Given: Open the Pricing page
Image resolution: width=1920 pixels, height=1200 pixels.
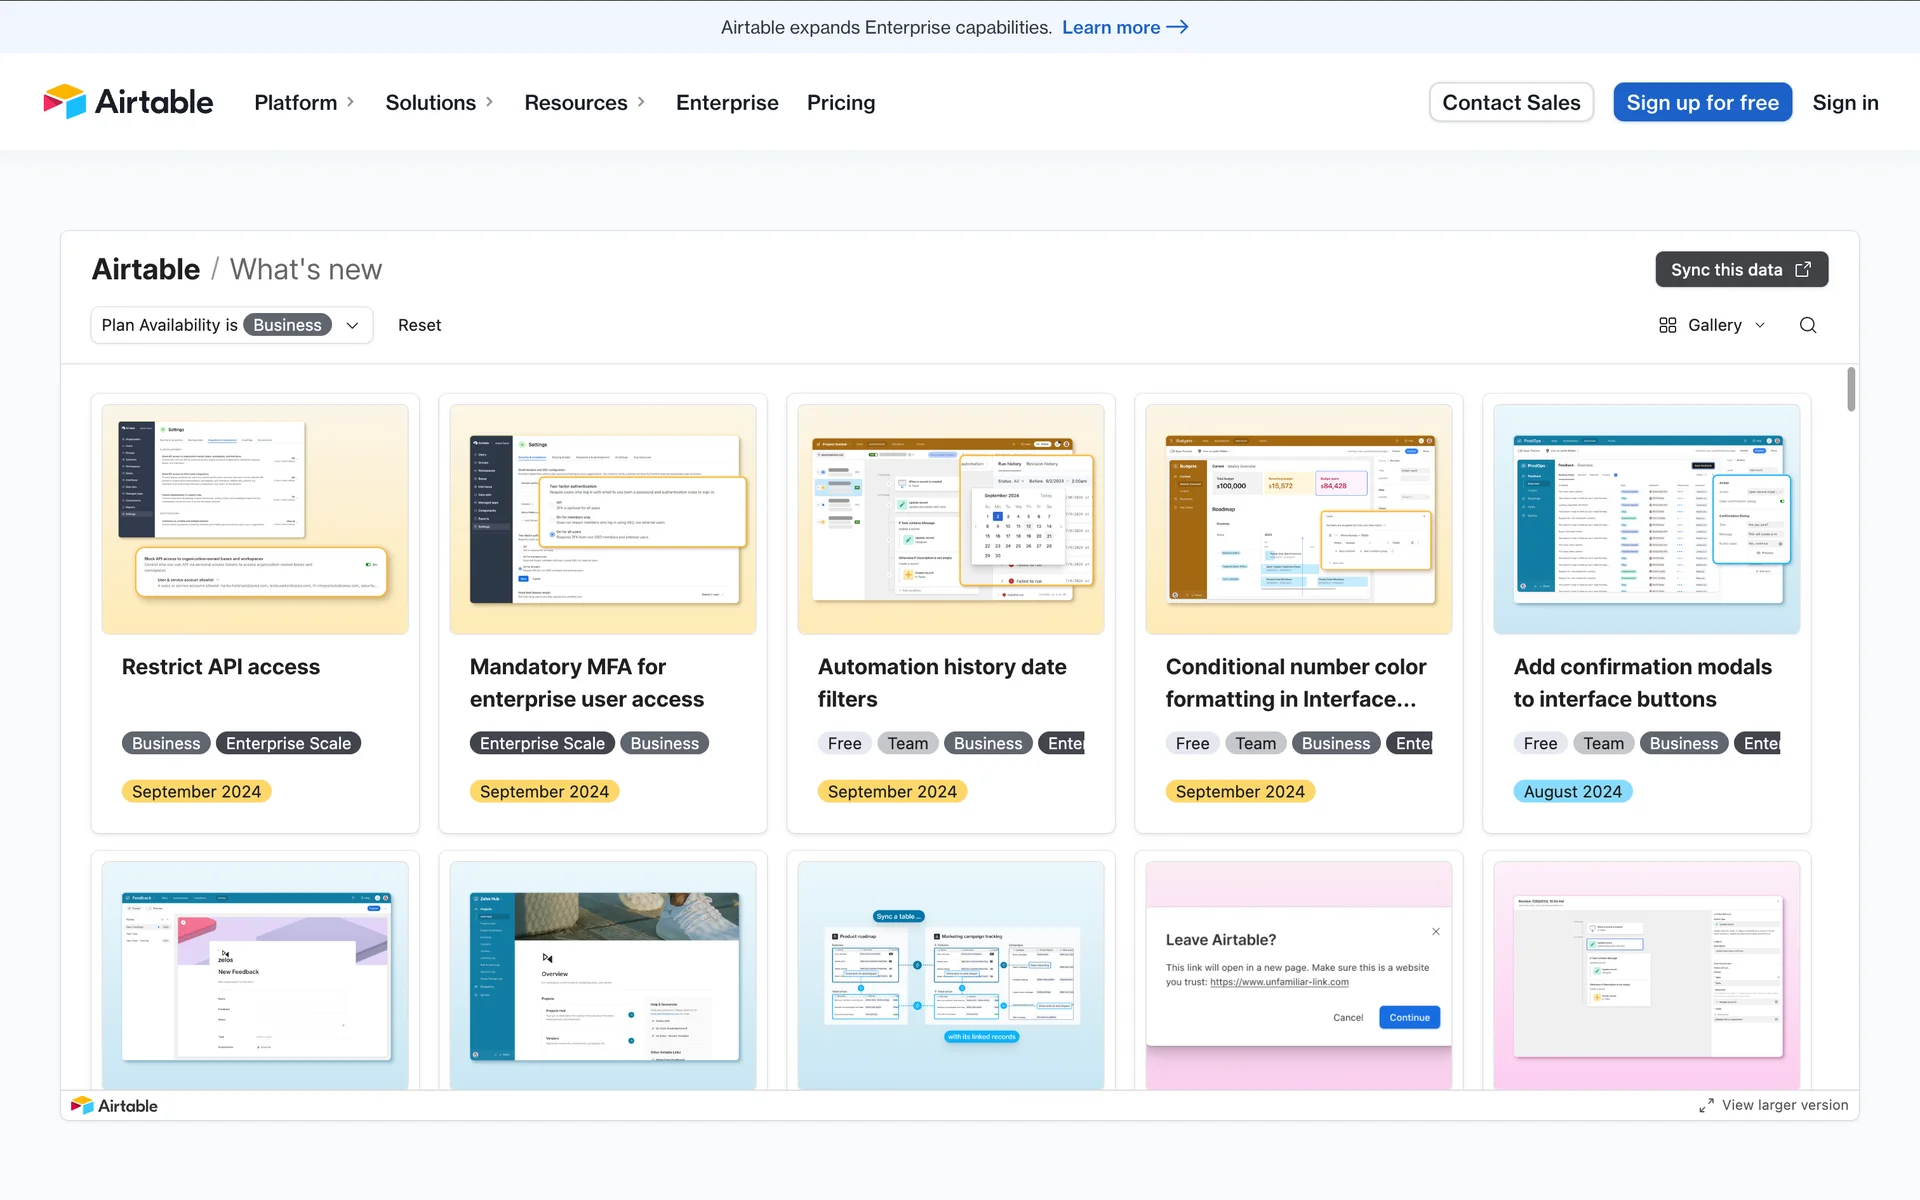Looking at the screenshot, I should (840, 102).
